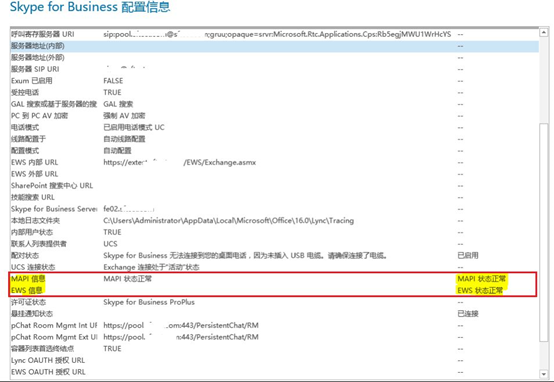This screenshot has width=554, height=382.
Task: Click the 已启用电话模式 UC value
Action: [x=134, y=128]
